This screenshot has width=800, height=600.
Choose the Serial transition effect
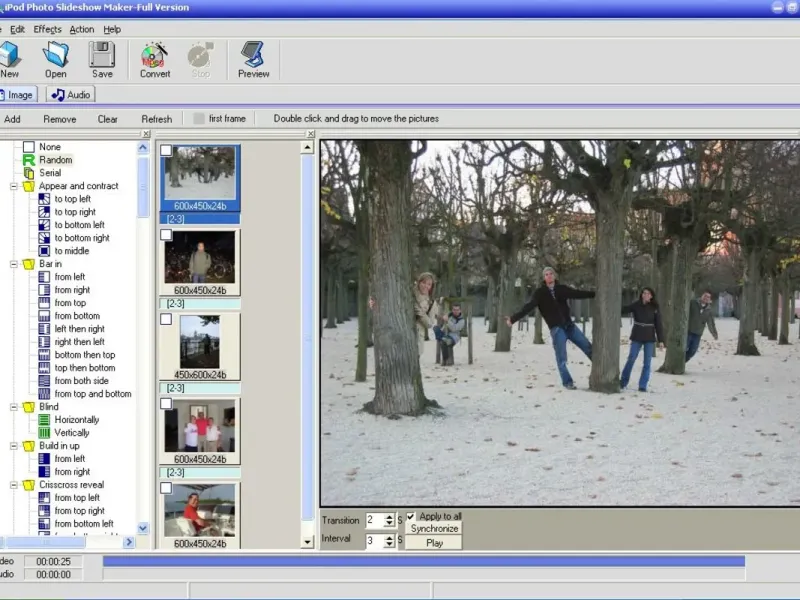[50, 173]
